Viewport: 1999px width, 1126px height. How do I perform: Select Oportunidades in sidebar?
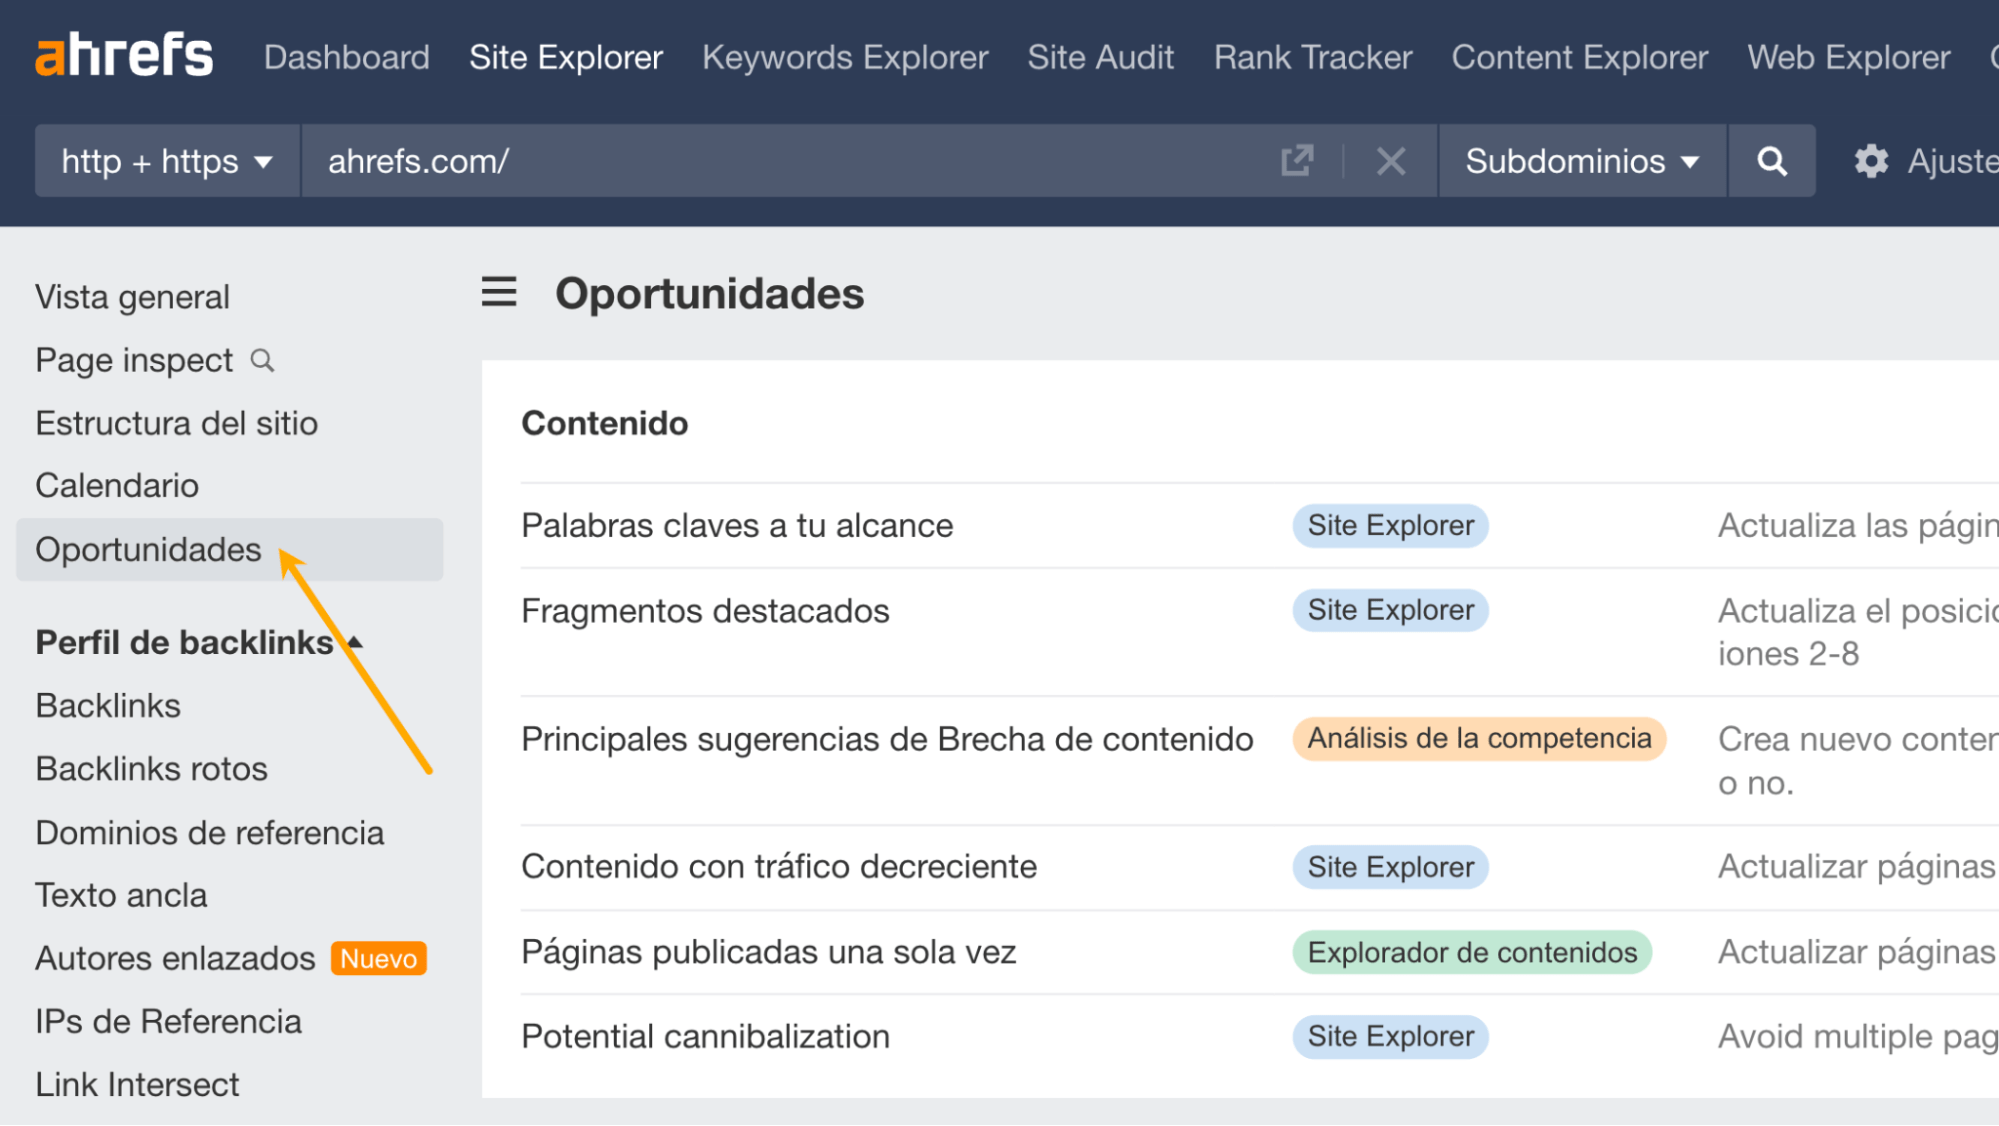[229, 549]
